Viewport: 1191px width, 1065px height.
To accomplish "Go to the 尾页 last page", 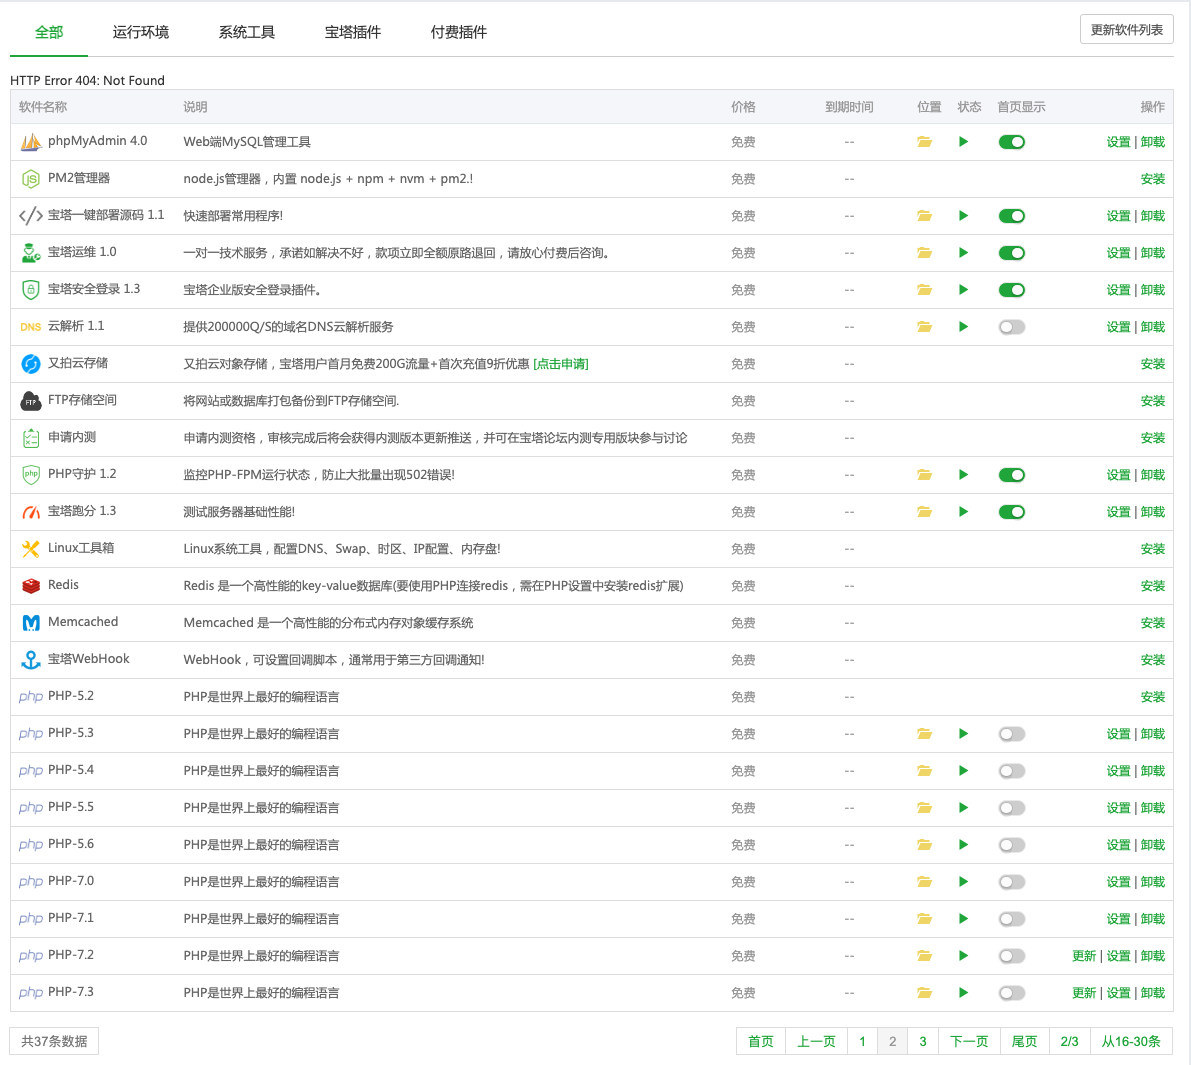I will [x=1024, y=1041].
